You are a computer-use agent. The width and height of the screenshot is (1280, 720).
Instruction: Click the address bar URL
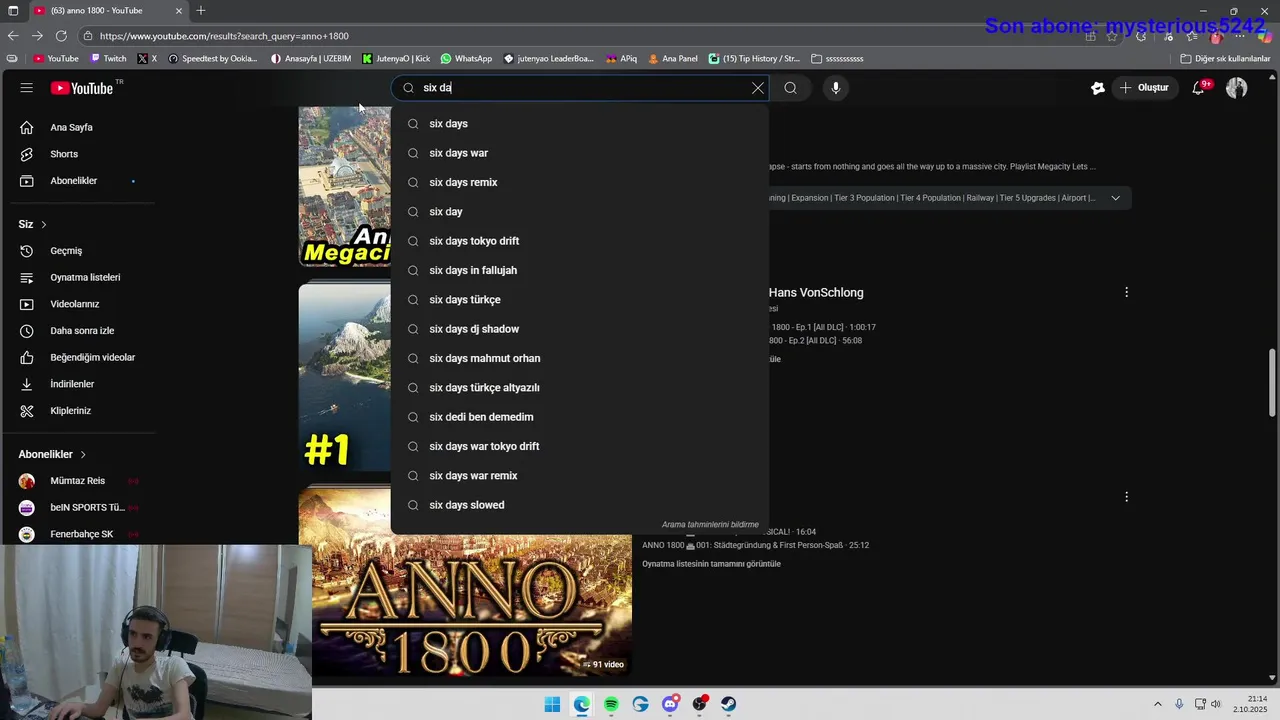(x=224, y=36)
